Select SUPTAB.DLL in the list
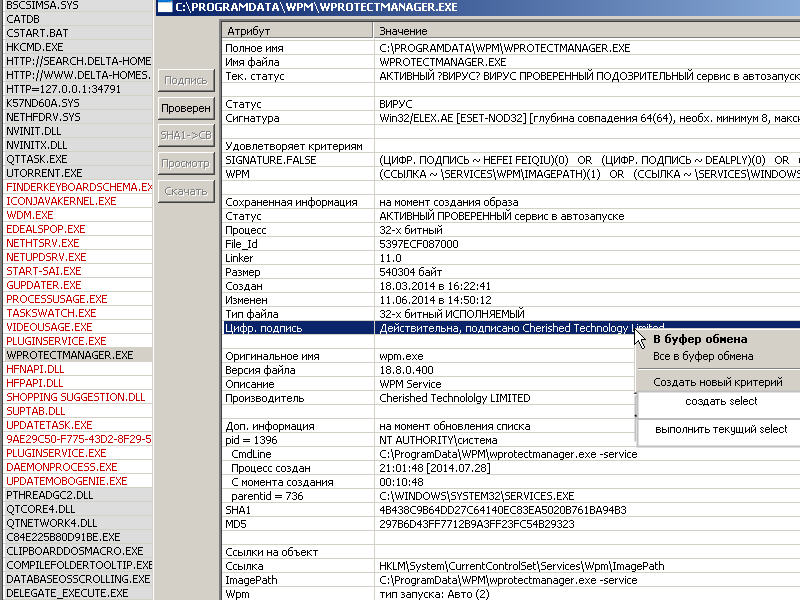This screenshot has height=600, width=800. pos(36,411)
